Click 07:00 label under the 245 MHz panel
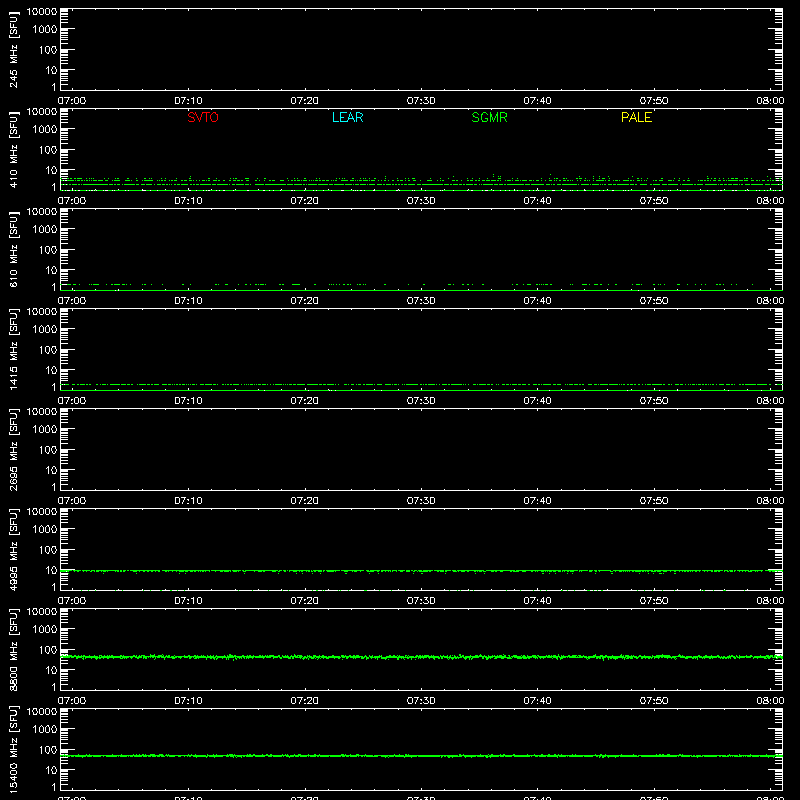 pyautogui.click(x=72, y=101)
